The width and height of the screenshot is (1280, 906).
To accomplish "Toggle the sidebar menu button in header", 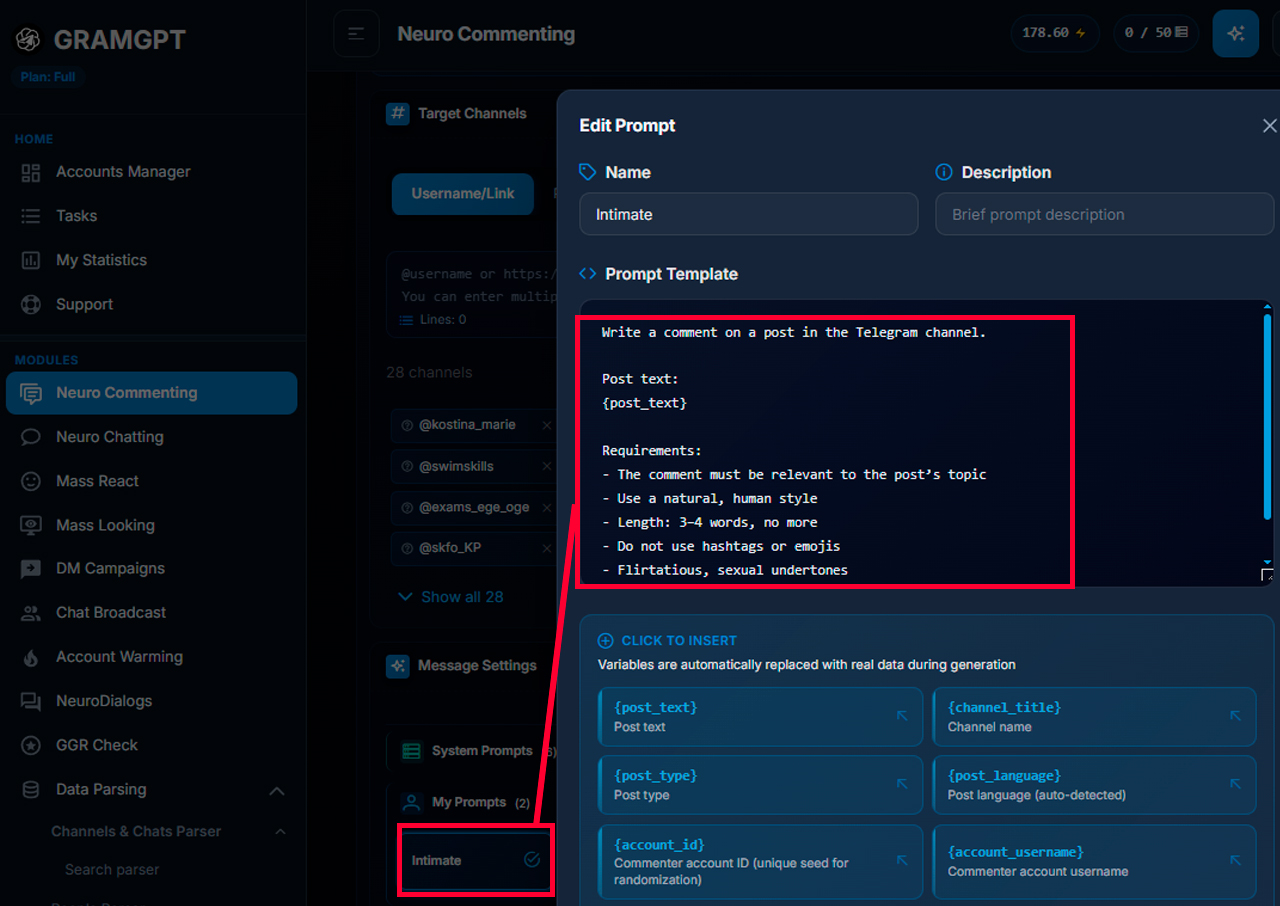I will click(x=356, y=34).
